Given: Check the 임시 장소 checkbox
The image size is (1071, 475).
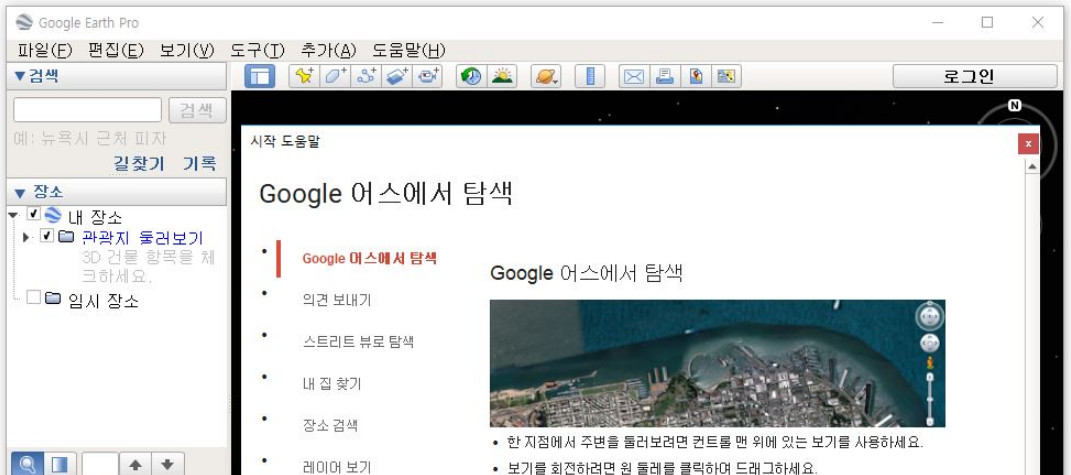Looking at the screenshot, I should pos(33,297).
